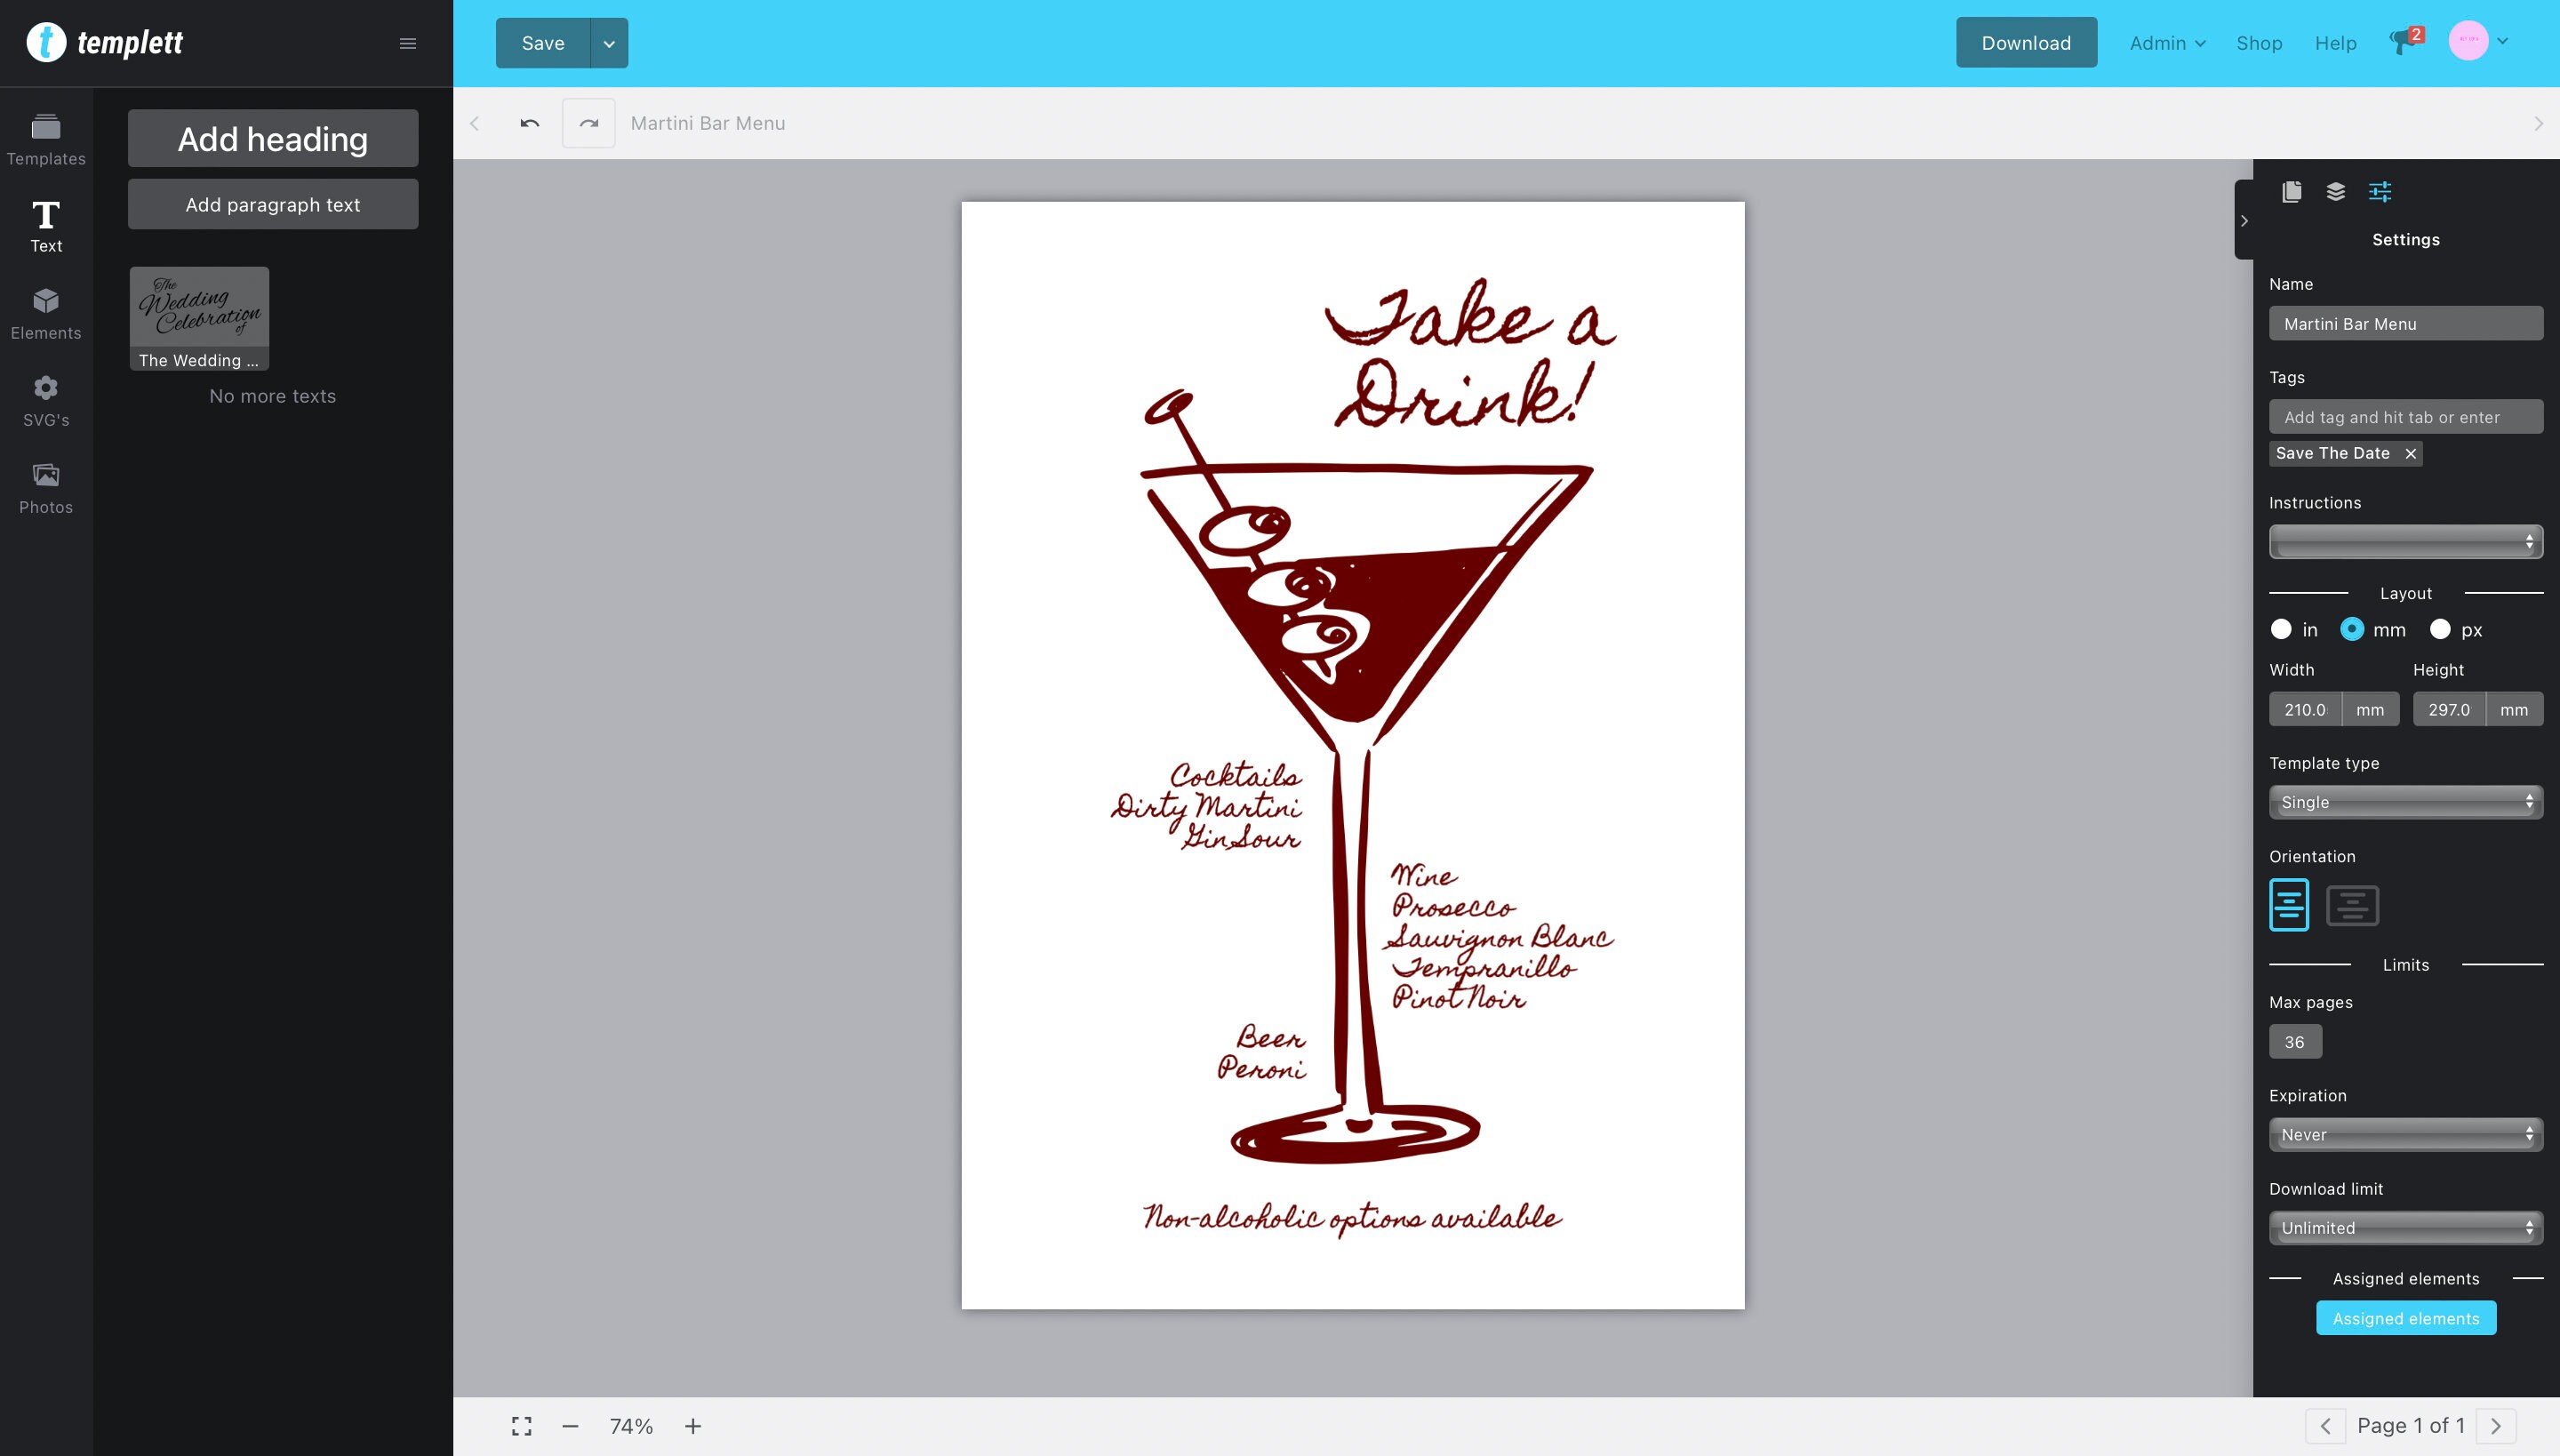Screen dimensions: 2560x1456
Task: Switch to the Layers panel
Action: 2336,192
